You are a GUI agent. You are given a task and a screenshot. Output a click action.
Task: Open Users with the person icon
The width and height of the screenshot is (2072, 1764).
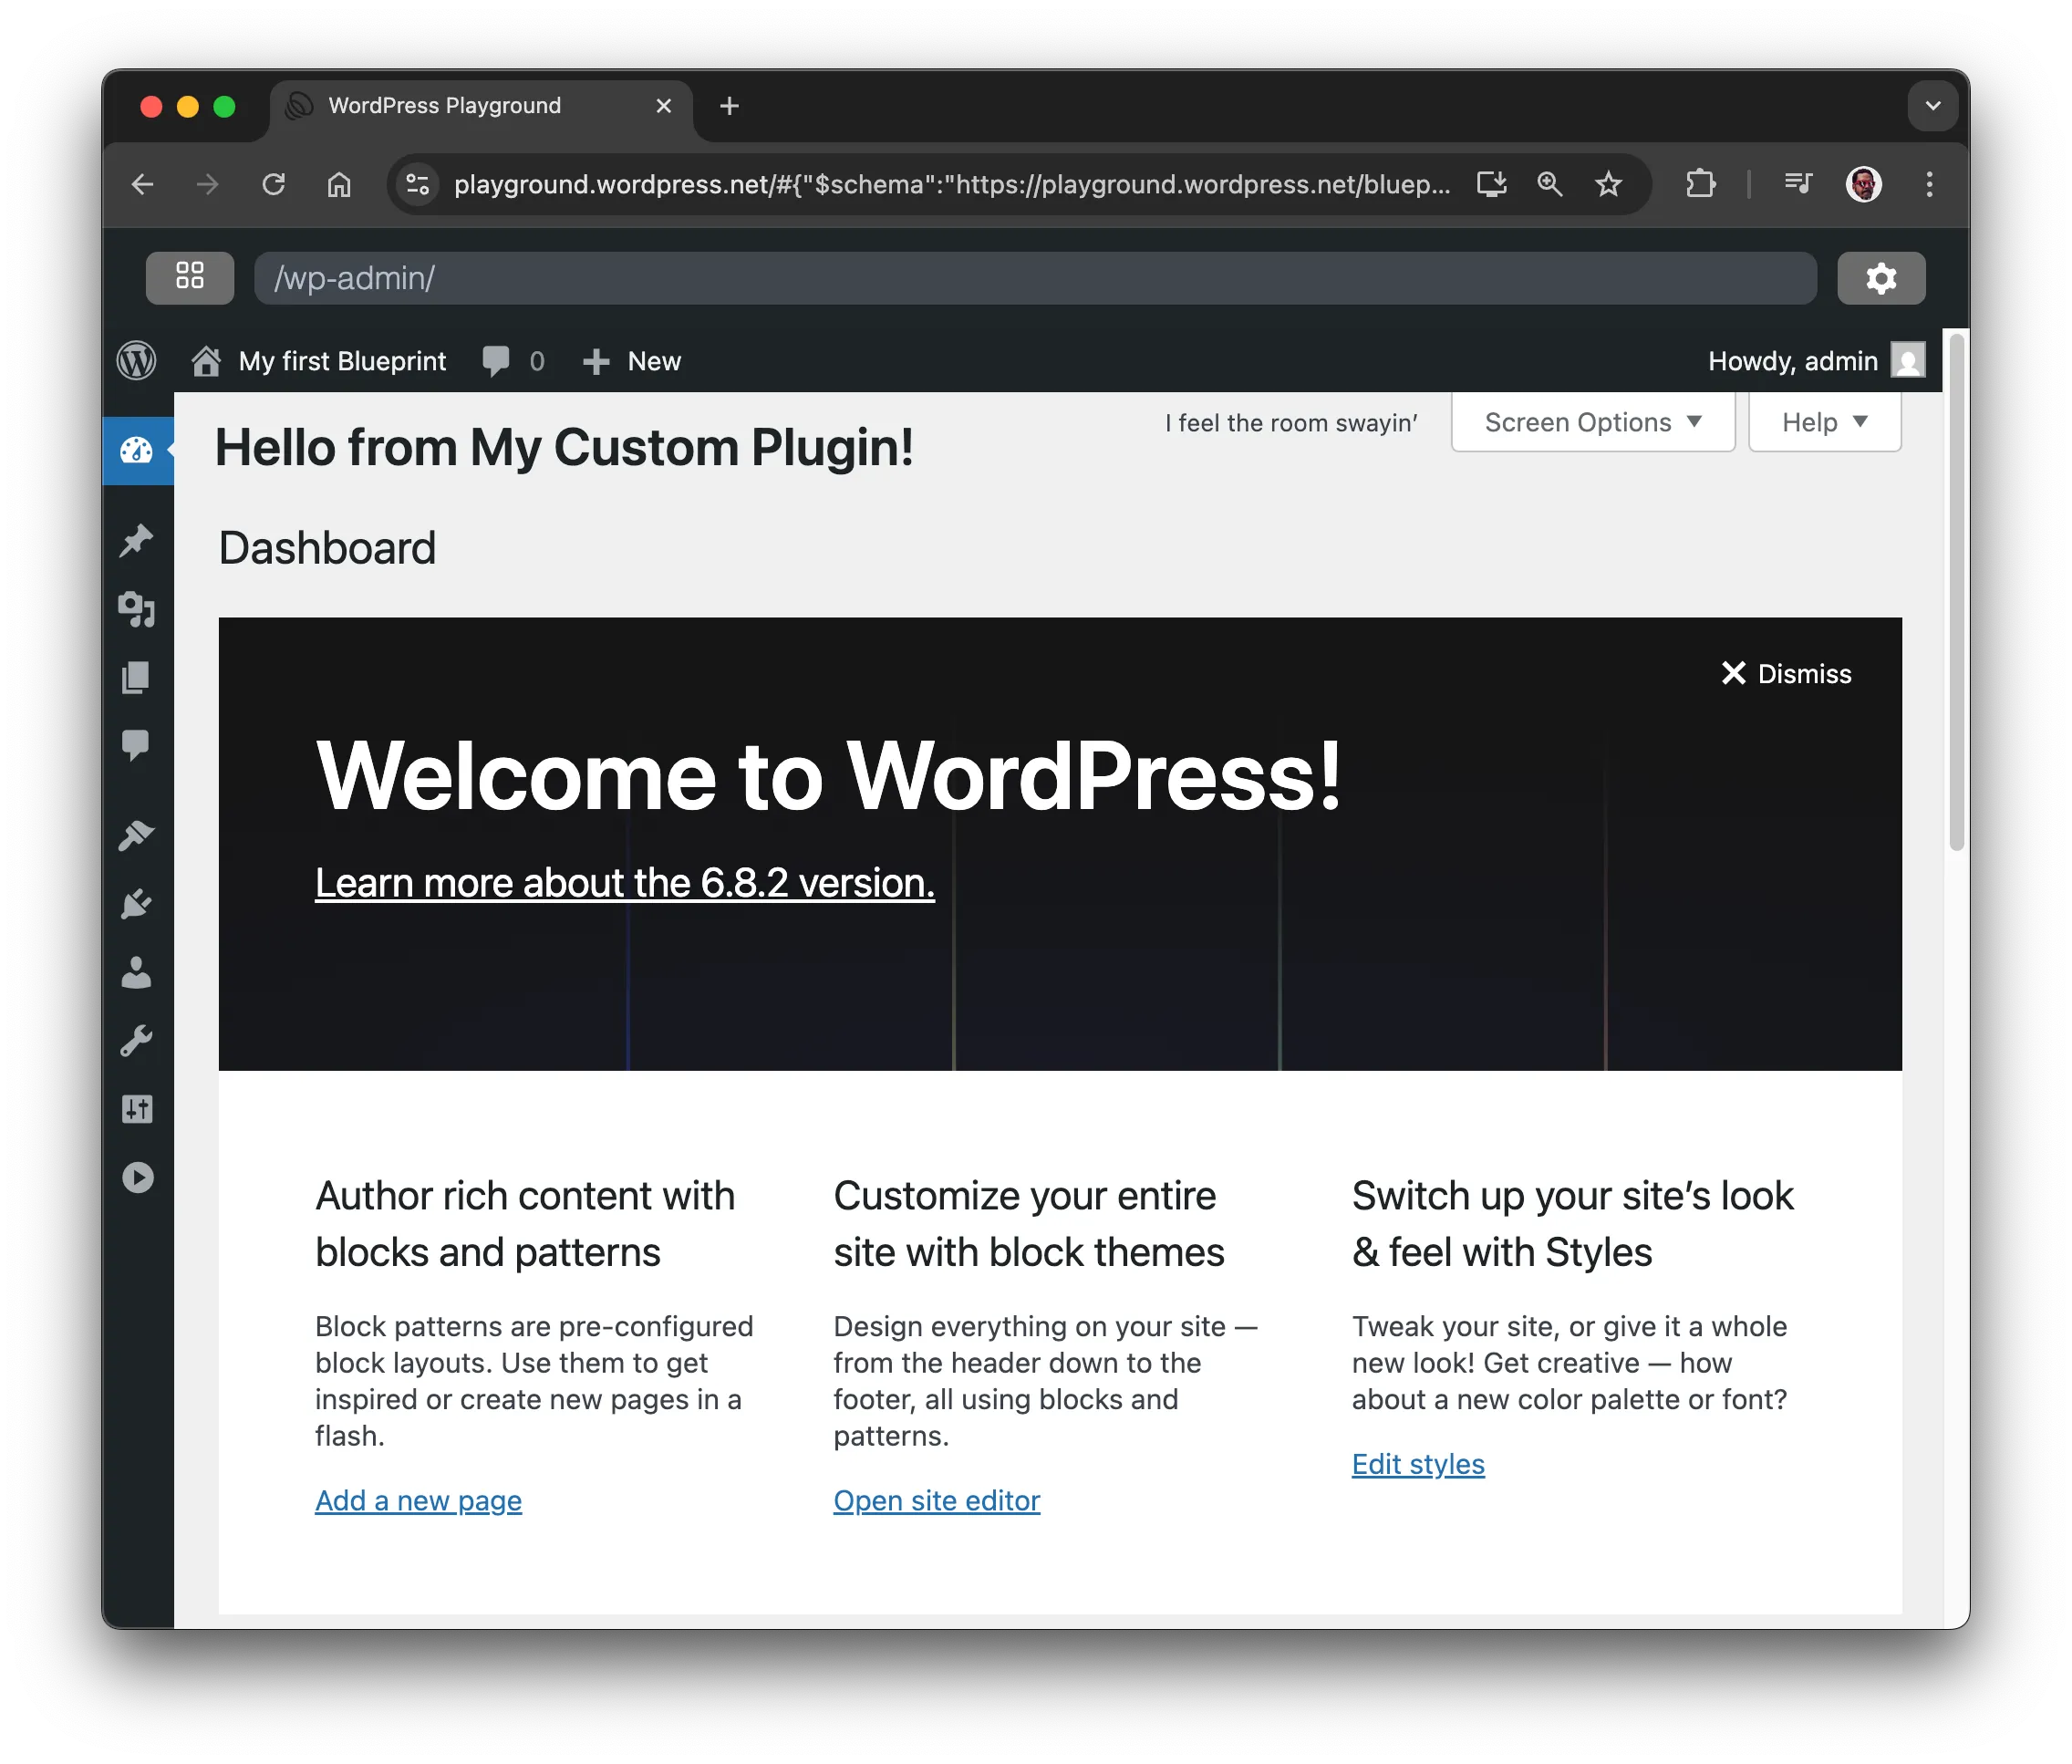tap(137, 973)
